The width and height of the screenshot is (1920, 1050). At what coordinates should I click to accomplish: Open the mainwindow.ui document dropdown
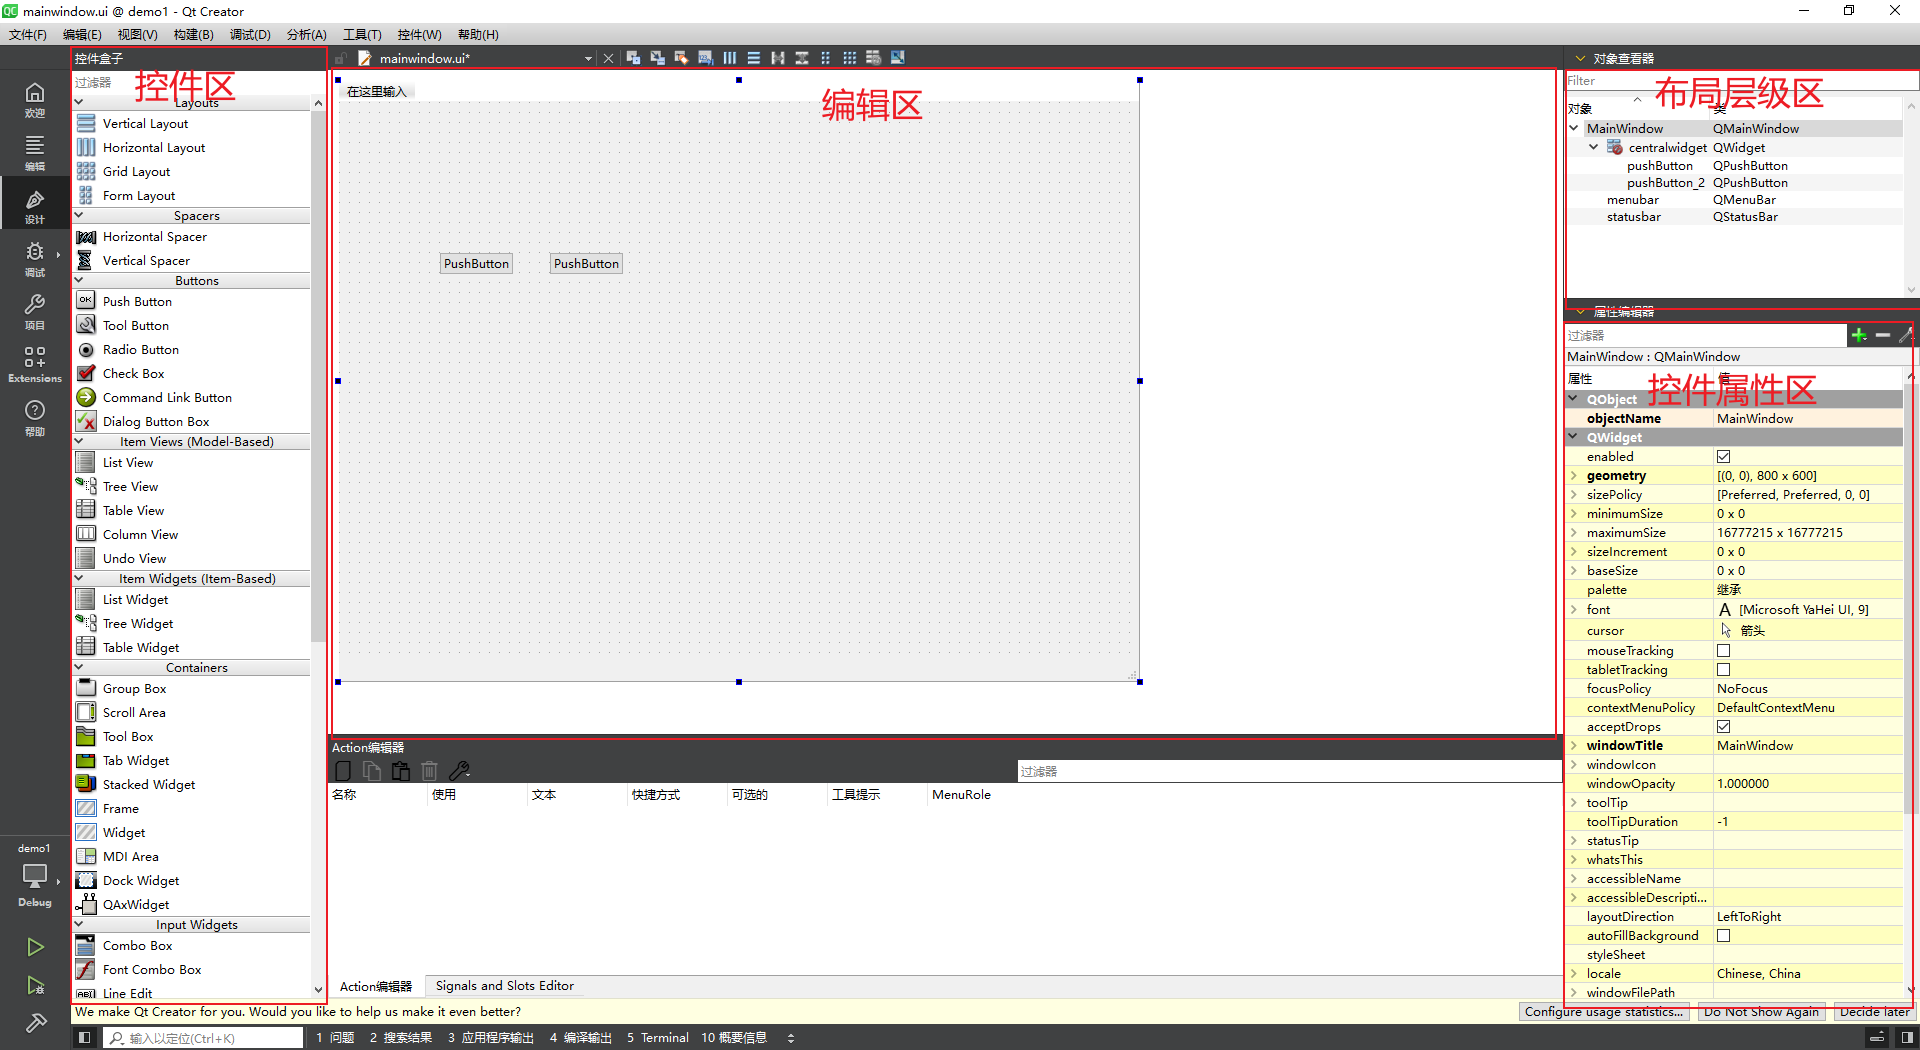pyautogui.click(x=588, y=59)
